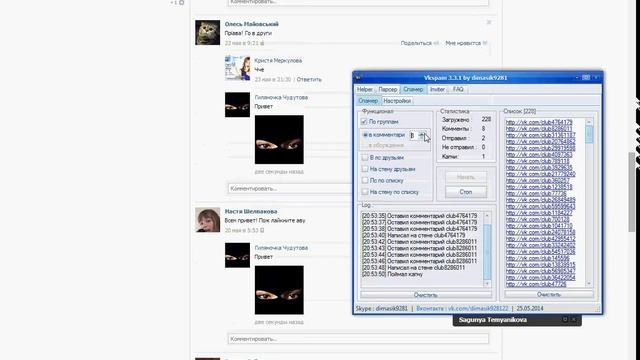Click the browser page vertical scrollbar

(x=631, y=192)
